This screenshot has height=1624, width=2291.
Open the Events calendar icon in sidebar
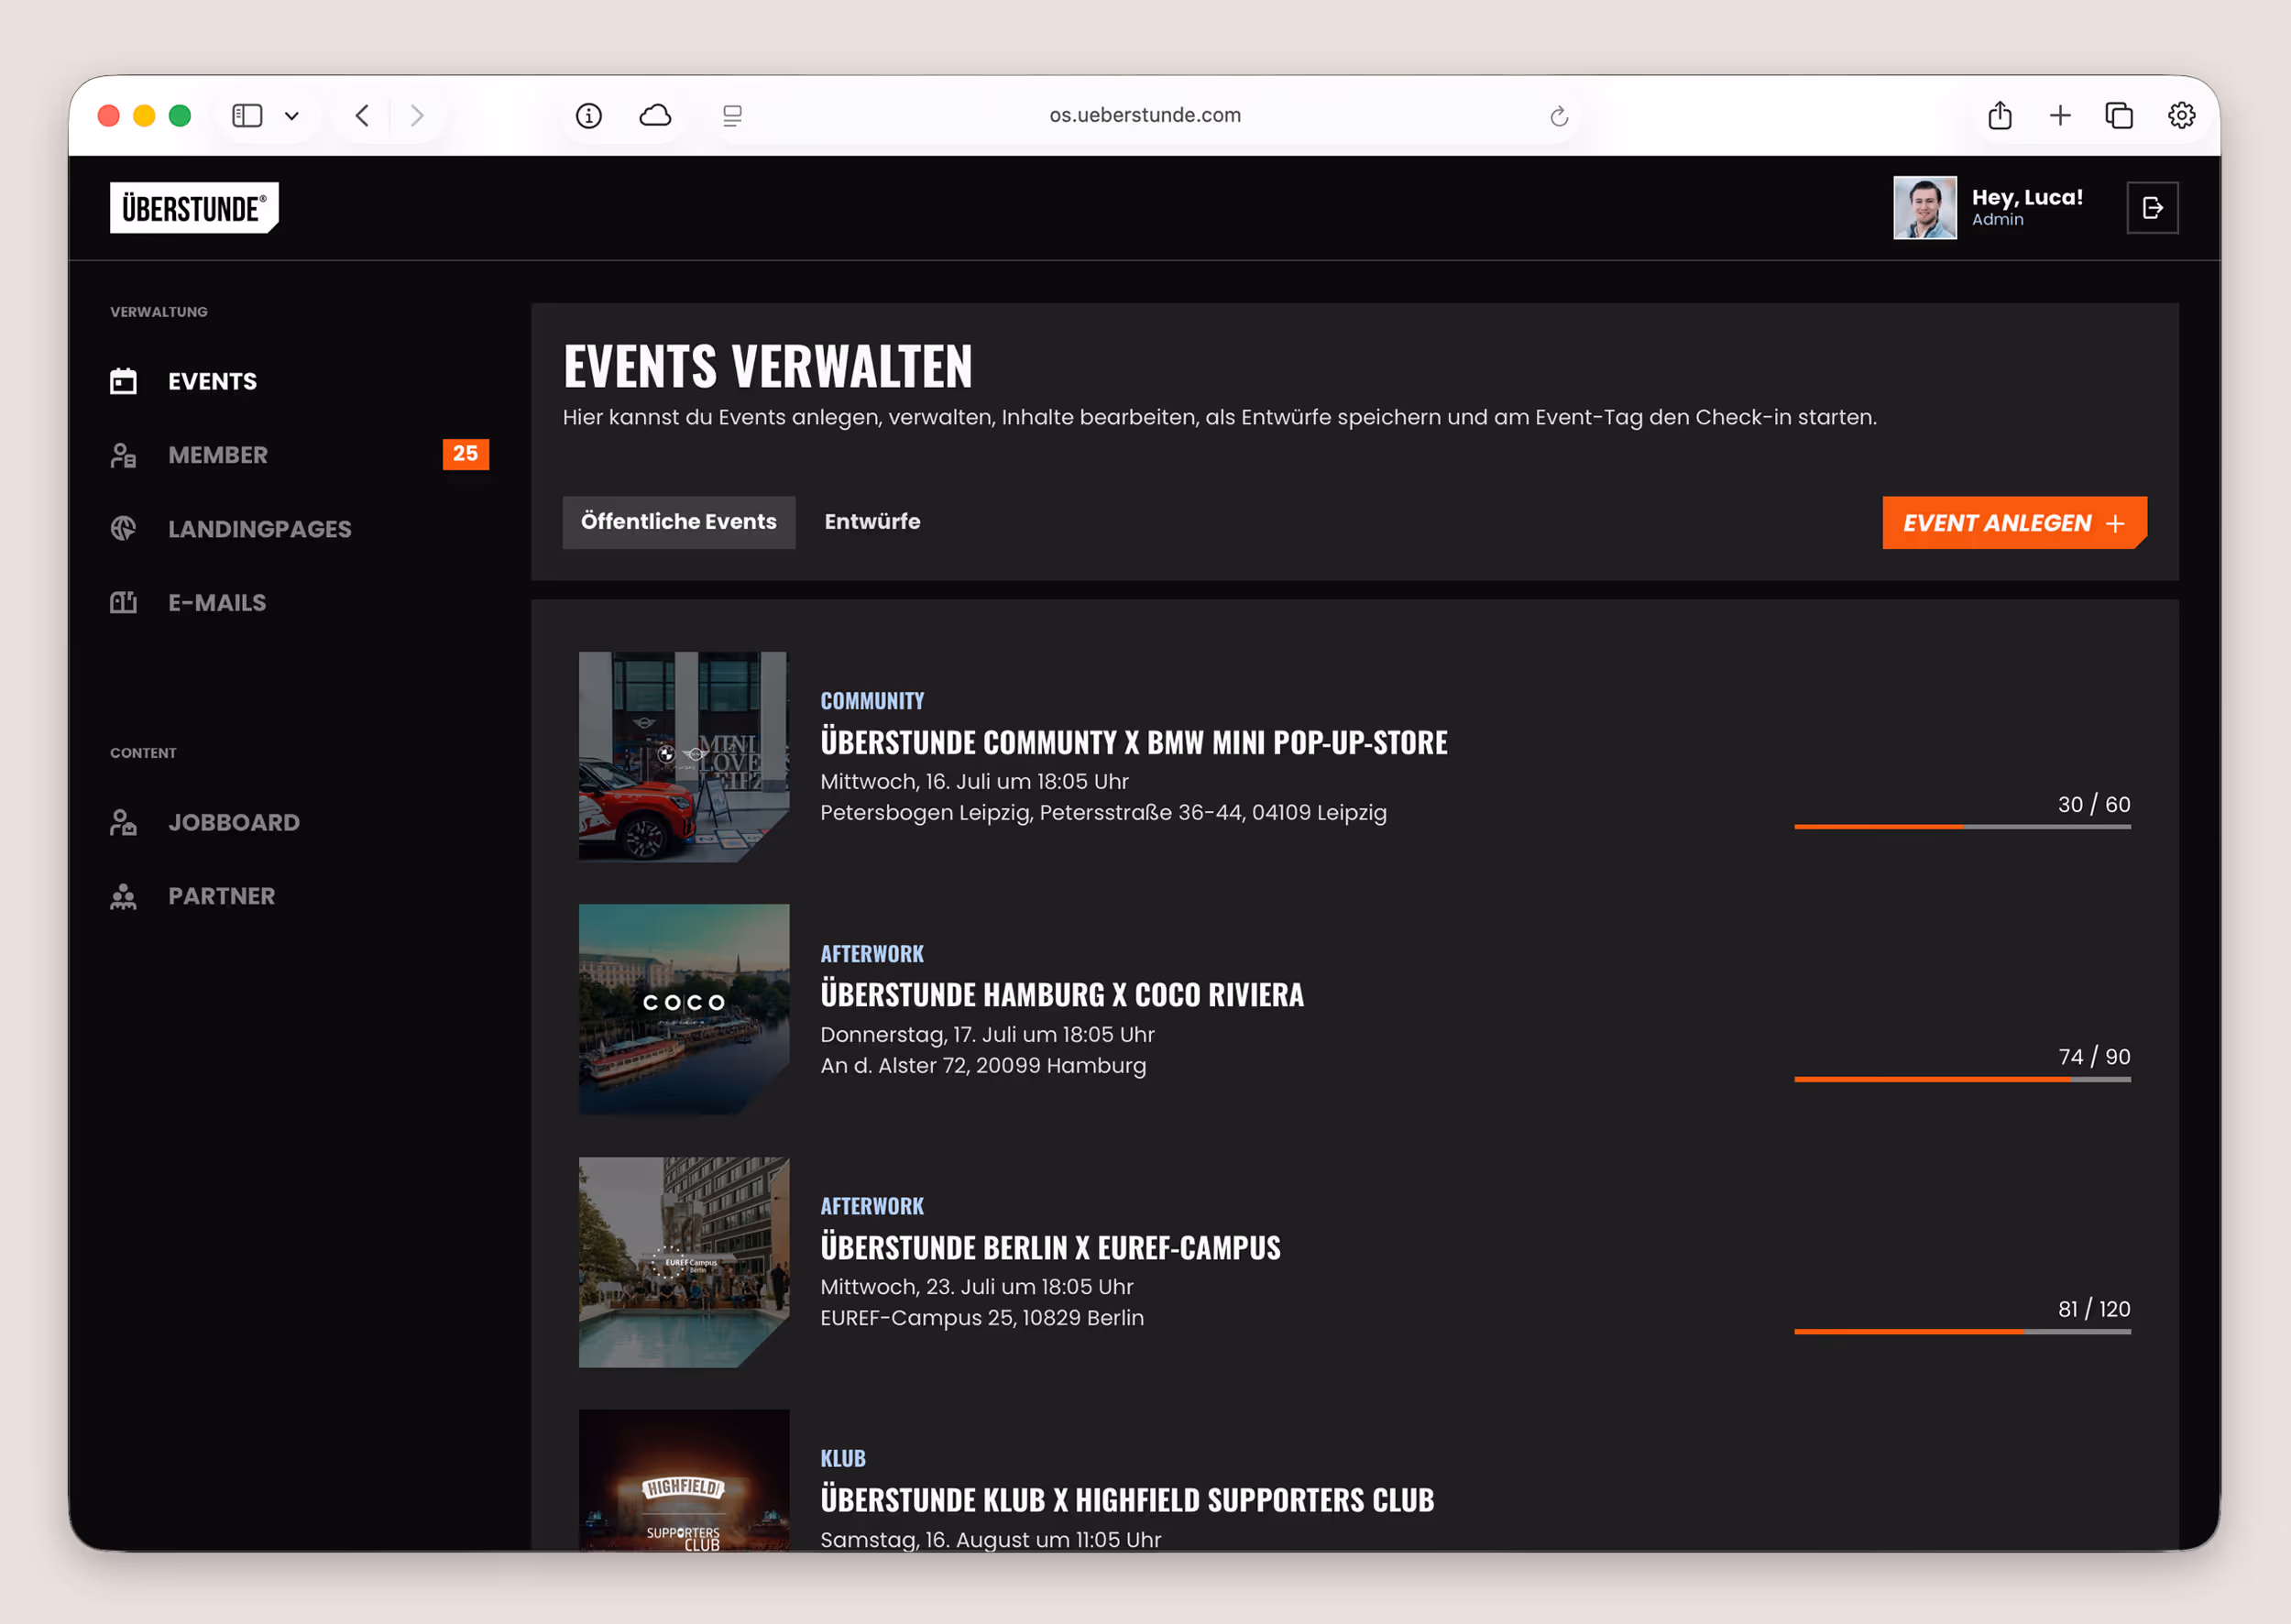(x=123, y=381)
